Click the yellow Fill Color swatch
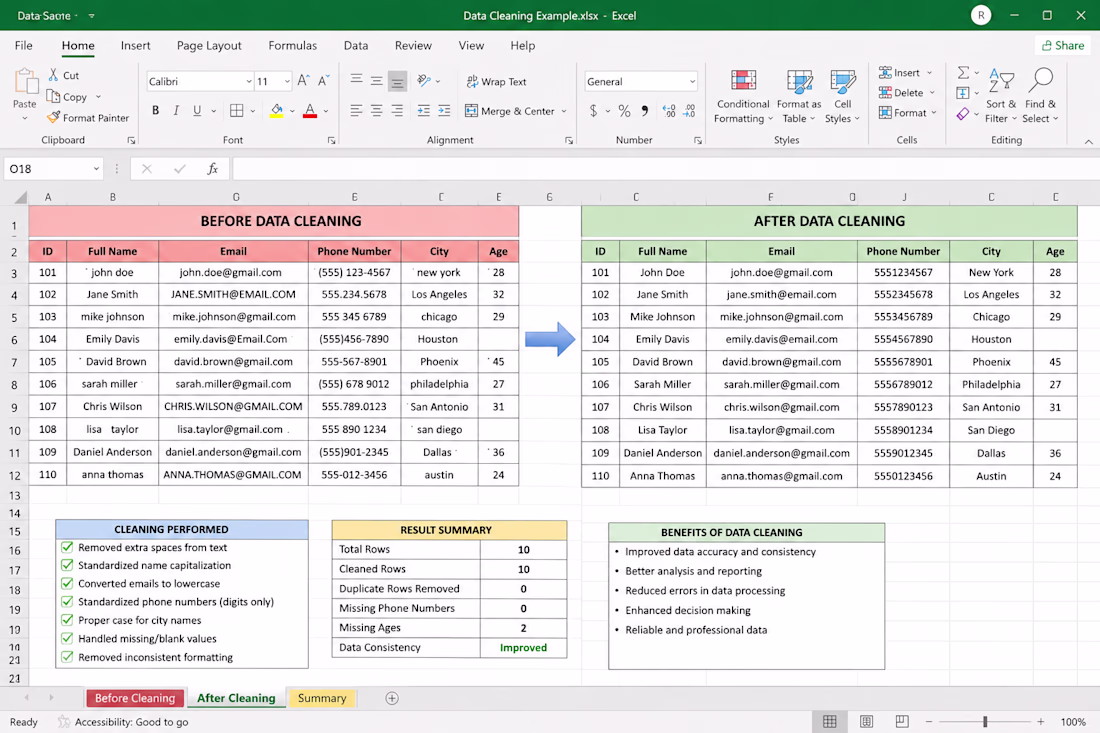This screenshot has width=1100, height=733. point(276,111)
